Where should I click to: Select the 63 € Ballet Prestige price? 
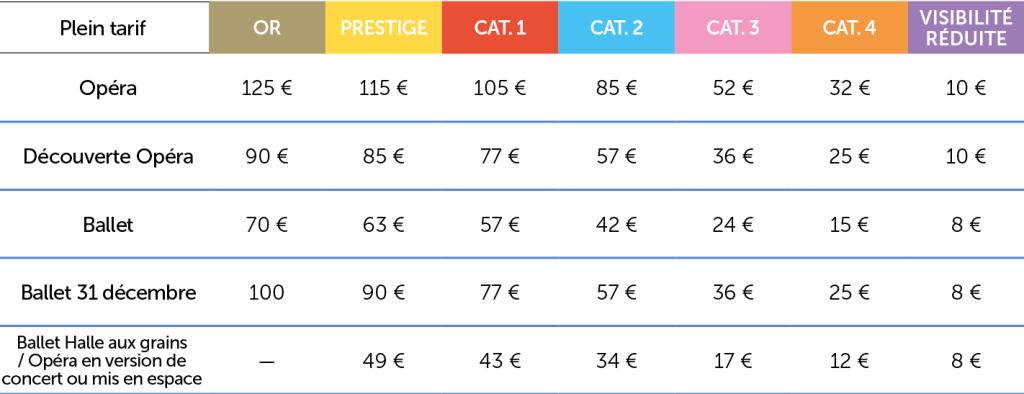point(383,225)
